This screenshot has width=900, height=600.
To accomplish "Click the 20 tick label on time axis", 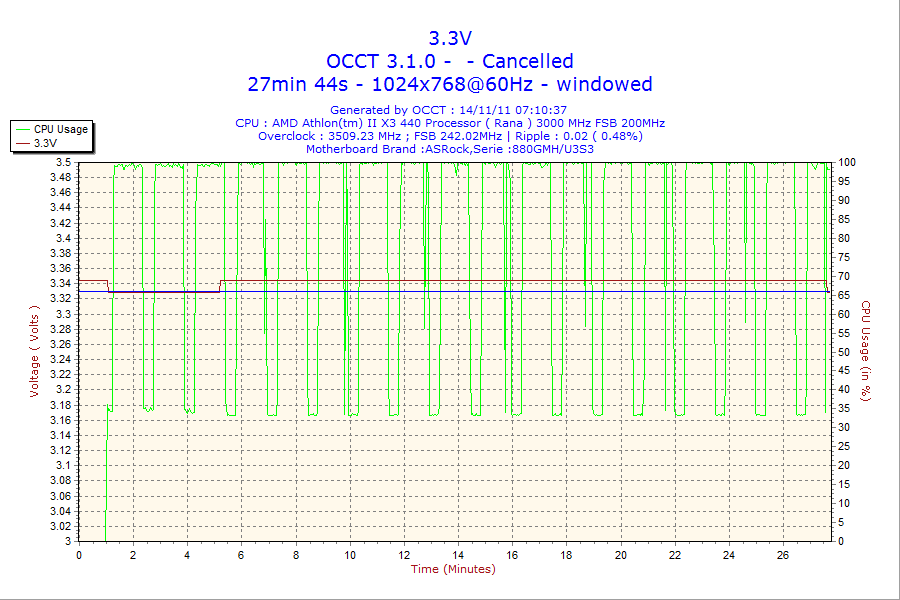I will point(620,555).
